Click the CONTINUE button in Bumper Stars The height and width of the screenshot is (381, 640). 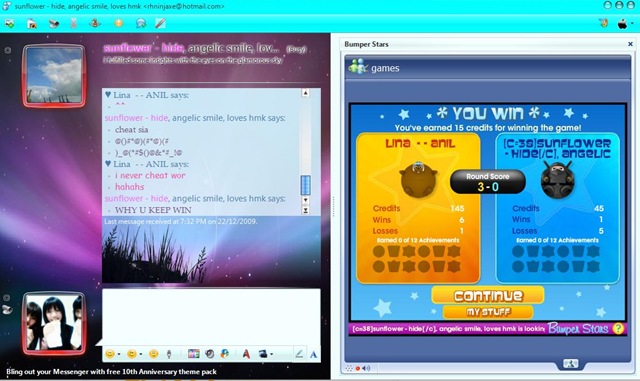coord(488,295)
